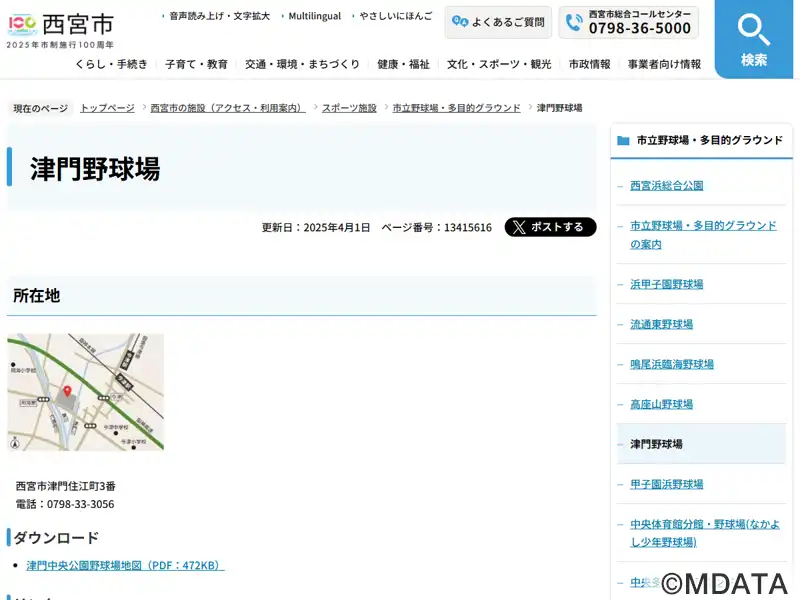The width and height of the screenshot is (800, 600).
Task: Open 鳴尾浜臨海野球場 sidebar link
Action: click(x=671, y=364)
